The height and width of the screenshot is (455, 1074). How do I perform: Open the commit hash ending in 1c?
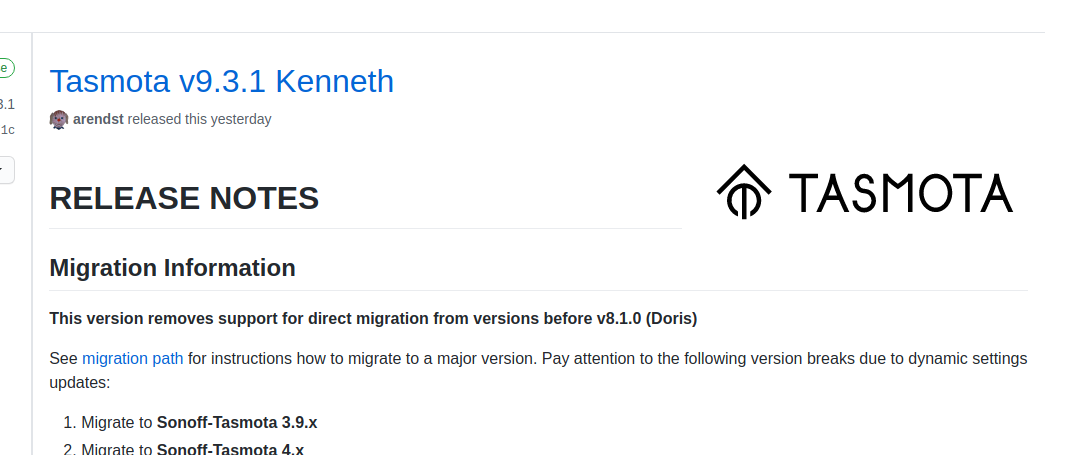click(7, 130)
